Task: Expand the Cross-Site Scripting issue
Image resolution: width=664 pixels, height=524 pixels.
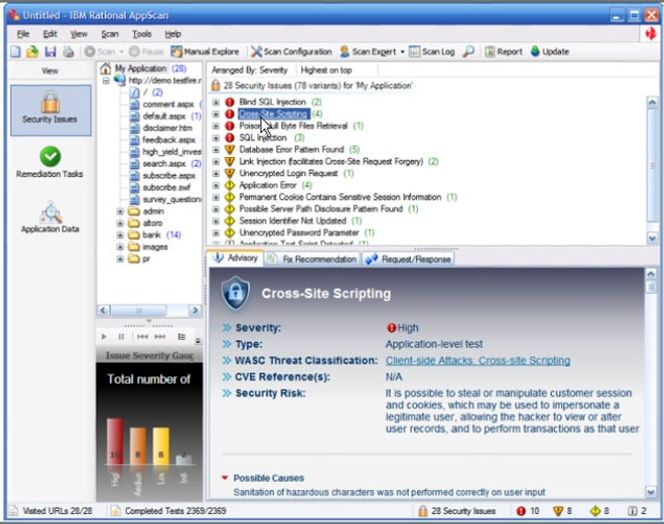Action: point(216,114)
